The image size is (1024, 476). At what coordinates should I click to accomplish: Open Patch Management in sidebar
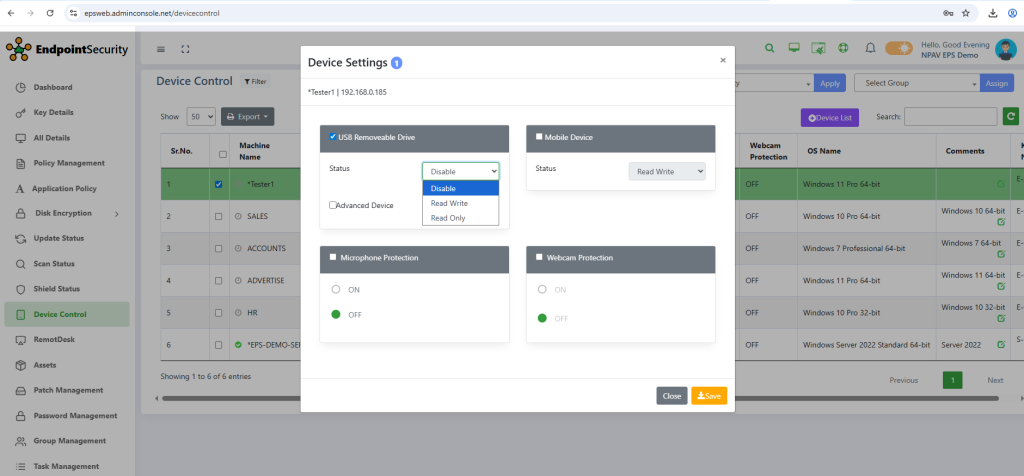[67, 390]
